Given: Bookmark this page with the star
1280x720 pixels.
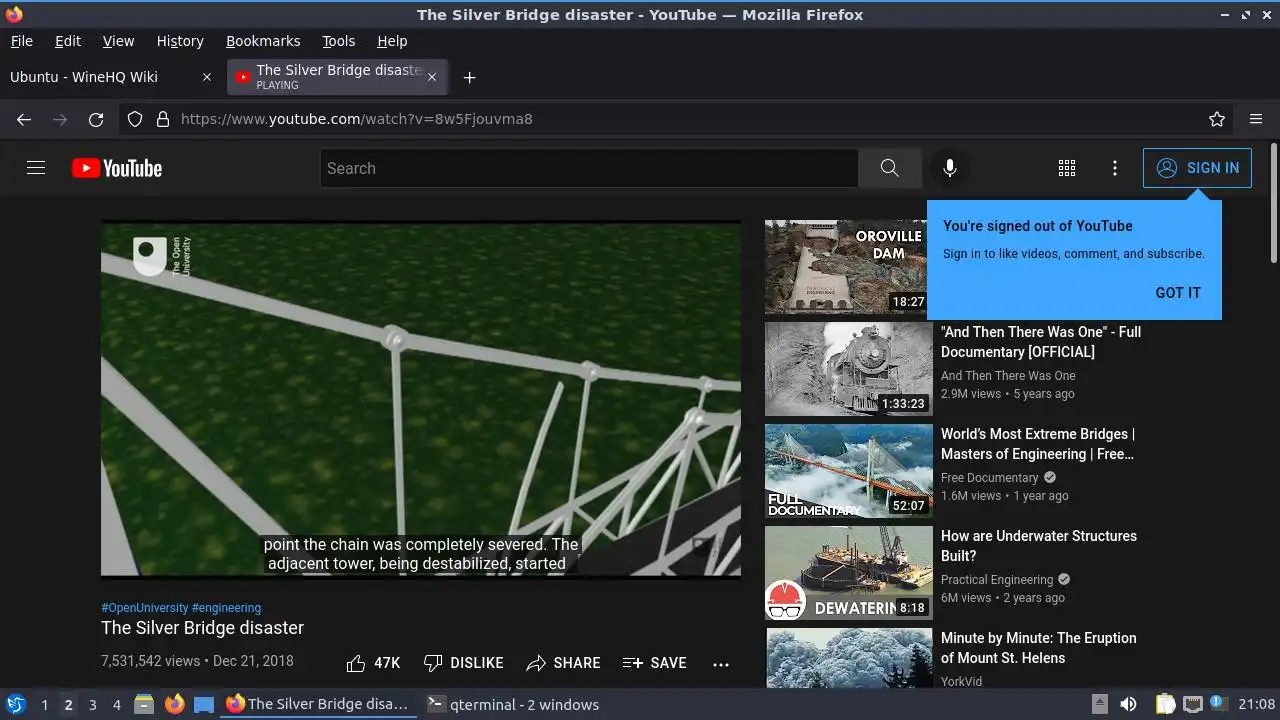Looking at the screenshot, I should pos(1217,119).
